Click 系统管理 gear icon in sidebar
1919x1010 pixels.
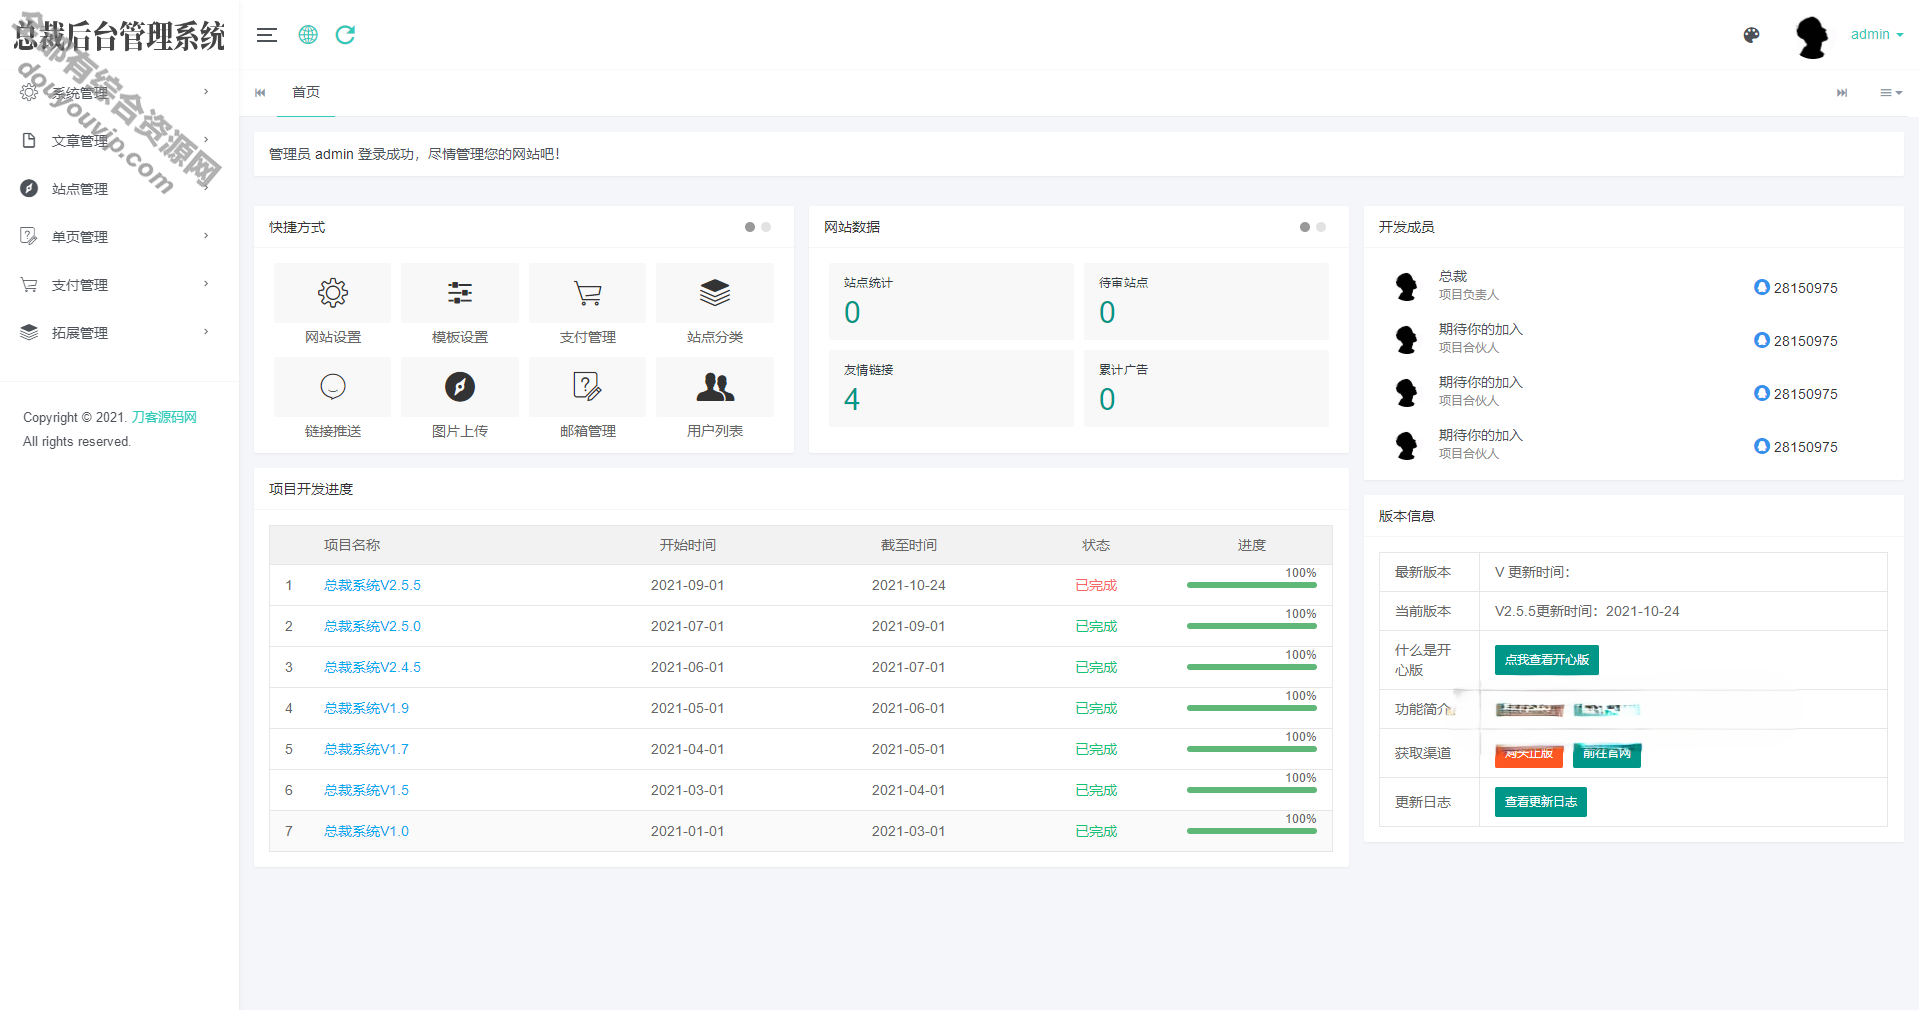29,93
